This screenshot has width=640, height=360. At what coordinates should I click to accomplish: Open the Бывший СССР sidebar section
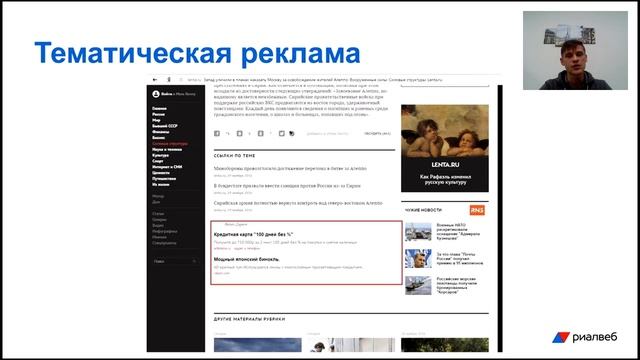coord(165,126)
